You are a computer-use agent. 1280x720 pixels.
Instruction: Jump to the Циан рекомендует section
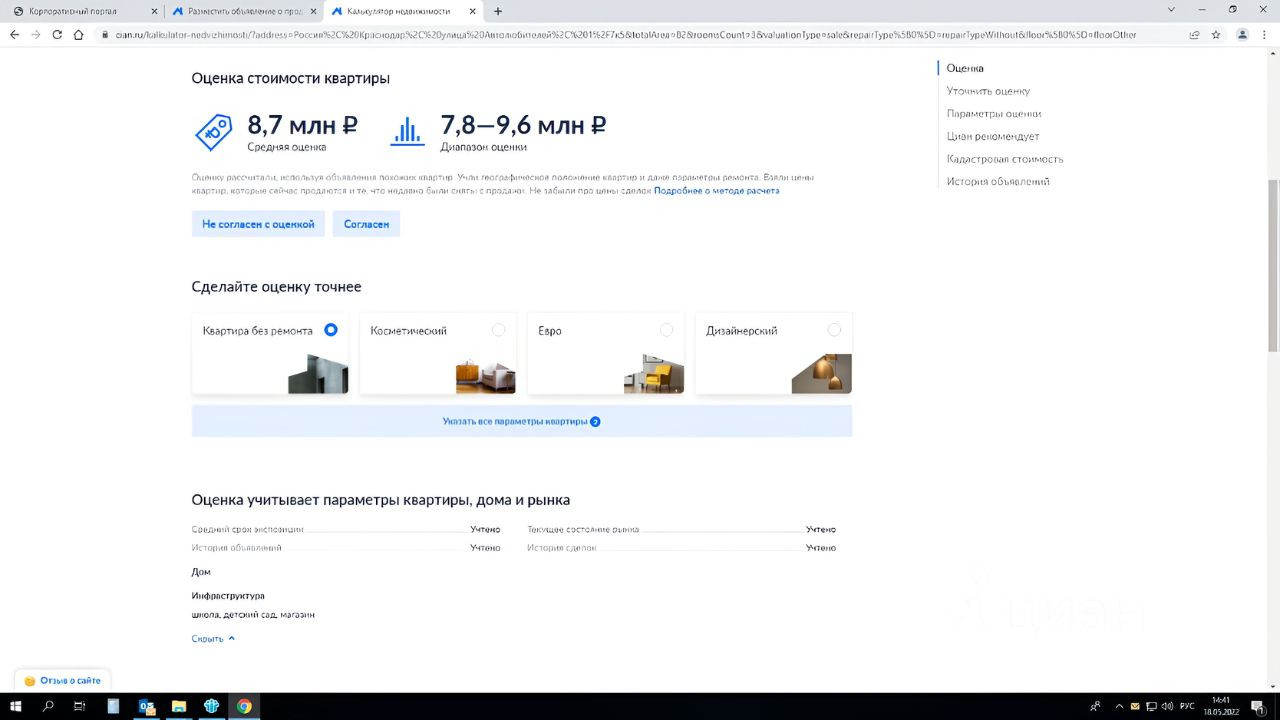click(993, 136)
